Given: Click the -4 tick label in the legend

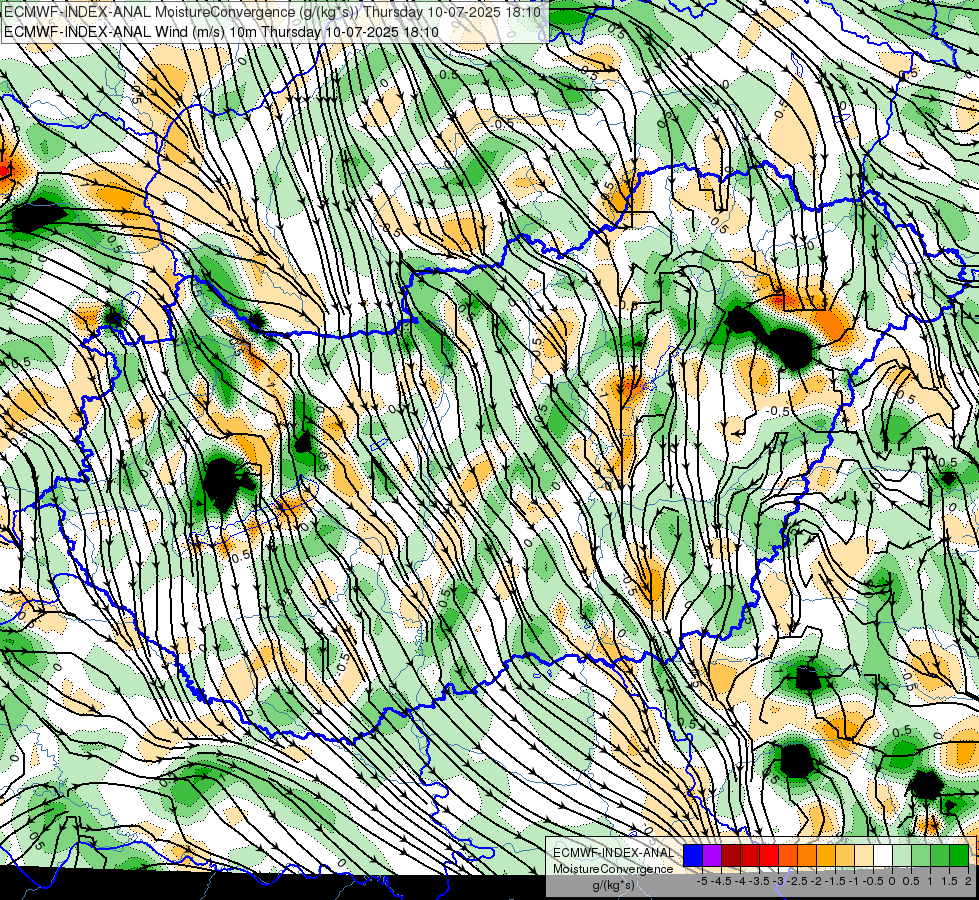Looking at the screenshot, I should (x=740, y=881).
